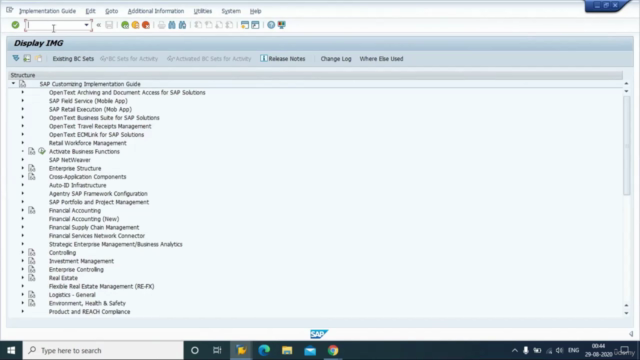640x360 pixels.
Task: Click the Previous Page icon
Action: (209, 25)
